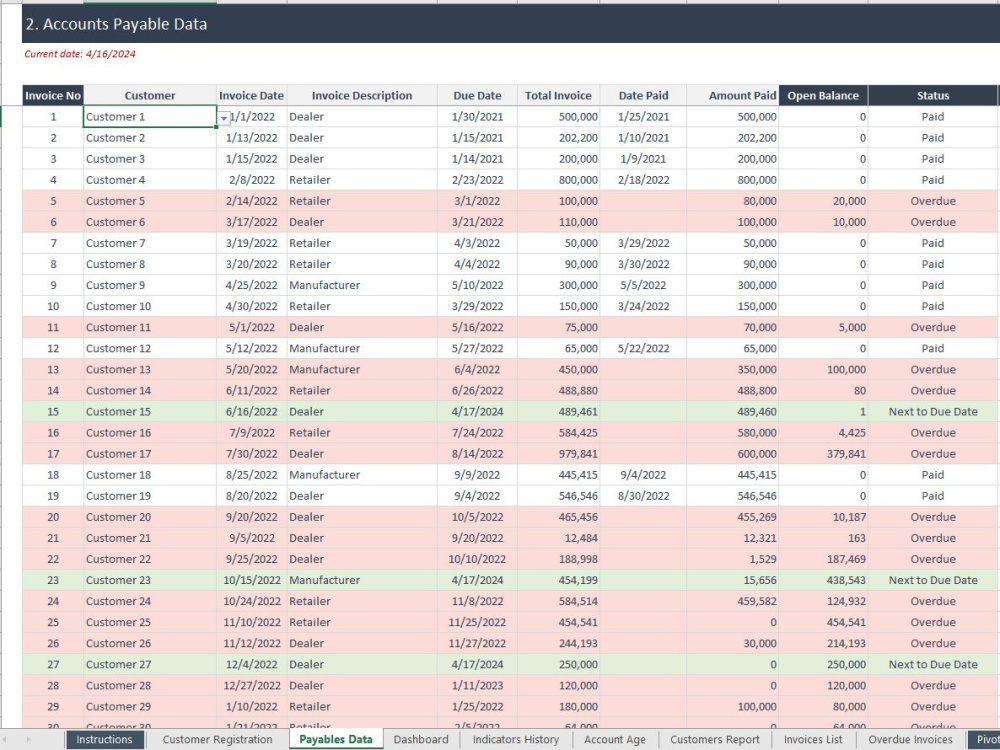Switch to the Account Age sheet tab

coord(615,740)
